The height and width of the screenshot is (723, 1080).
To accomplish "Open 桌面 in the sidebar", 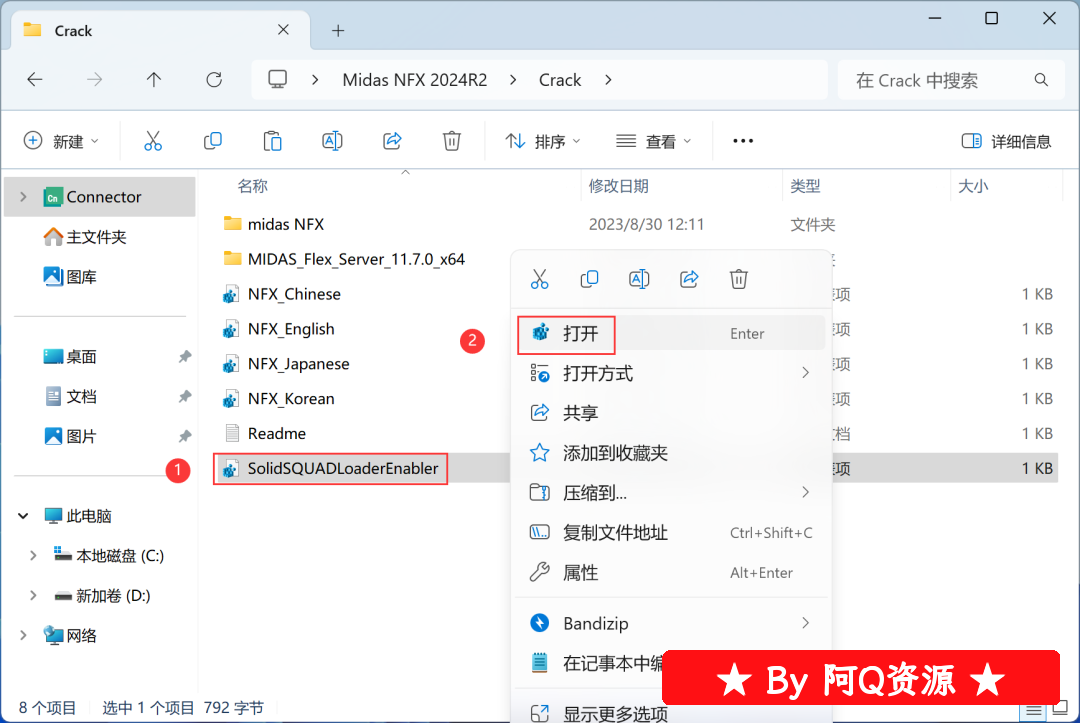I will click(x=81, y=357).
